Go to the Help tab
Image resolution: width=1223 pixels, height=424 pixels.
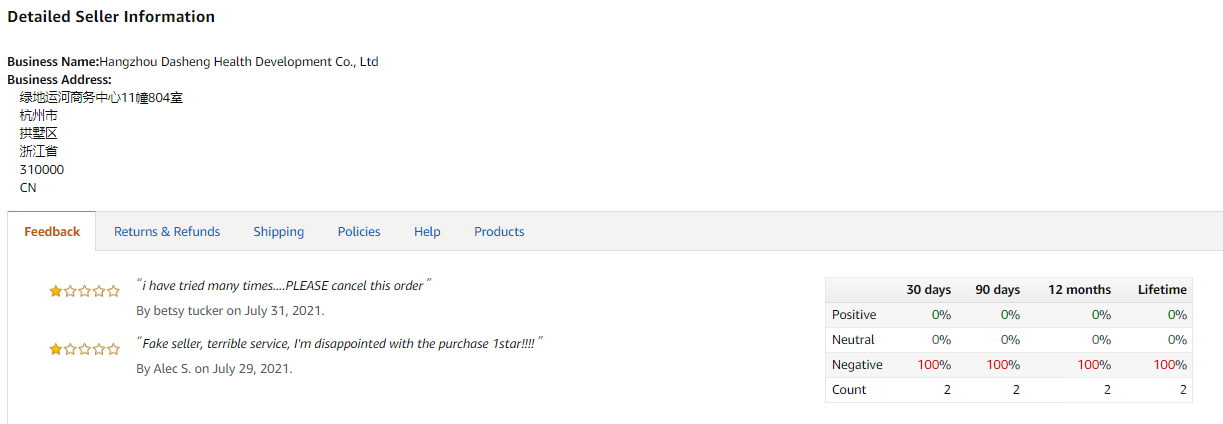tap(427, 232)
